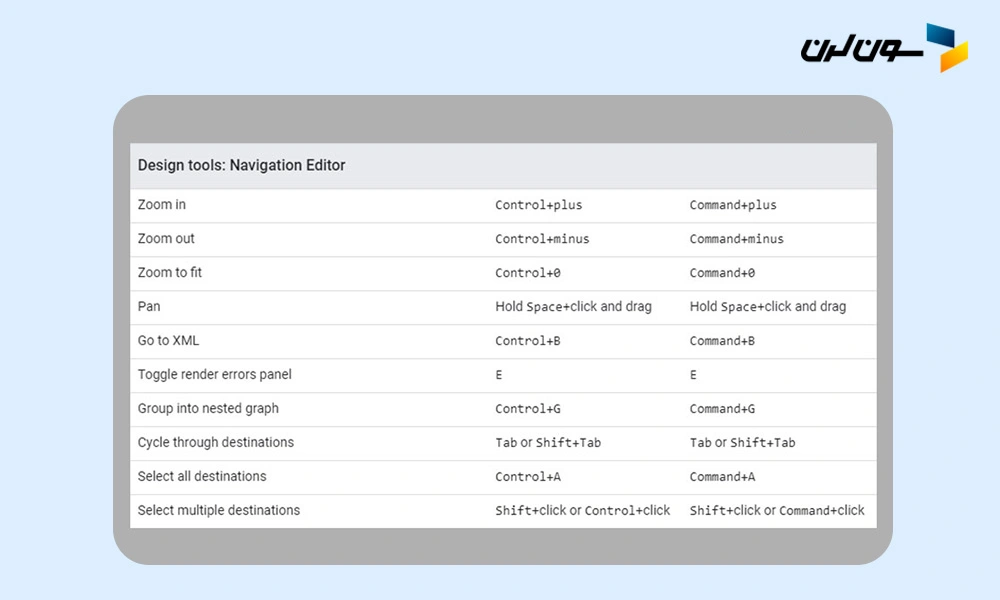Select the Zoom to fit label
1000x600 pixels.
pos(170,273)
